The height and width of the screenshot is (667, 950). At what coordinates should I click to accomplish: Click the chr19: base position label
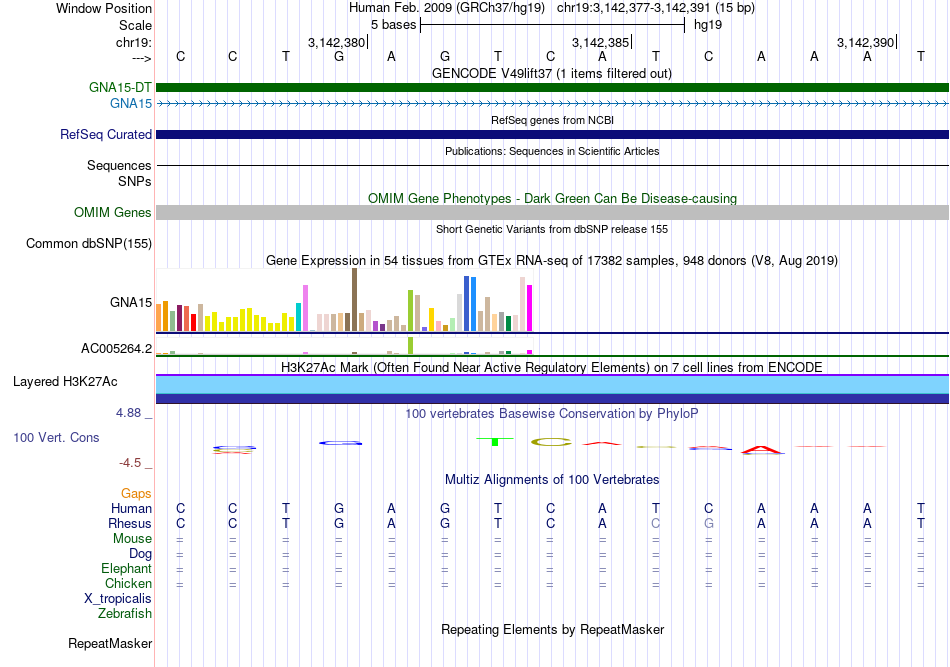(134, 42)
